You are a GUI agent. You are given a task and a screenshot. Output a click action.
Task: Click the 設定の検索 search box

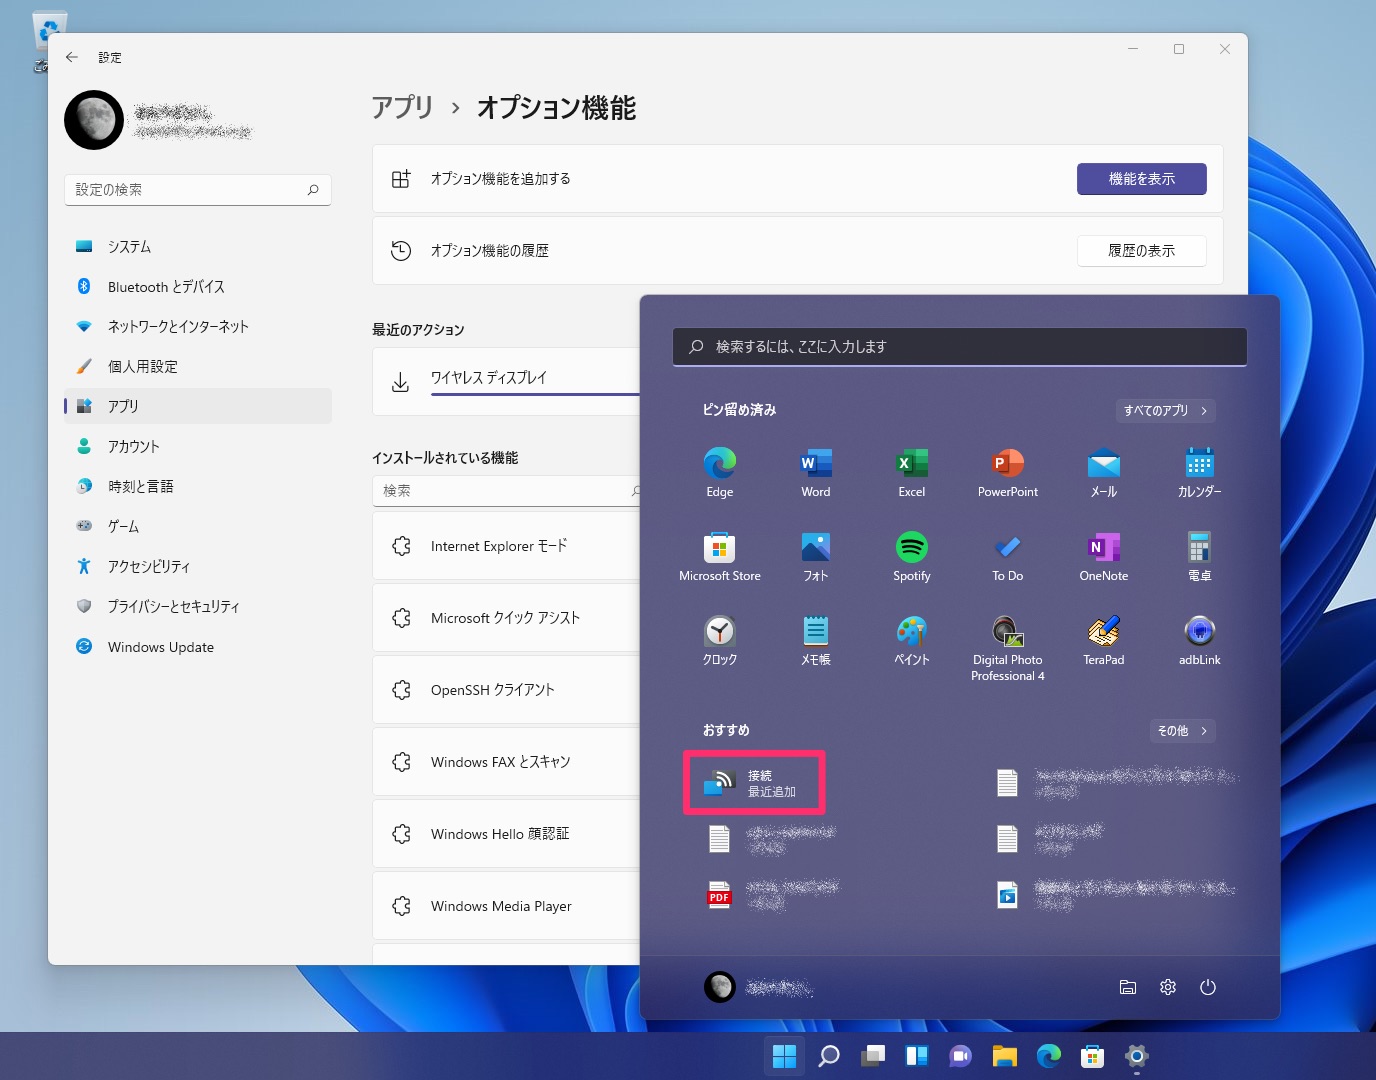point(198,190)
